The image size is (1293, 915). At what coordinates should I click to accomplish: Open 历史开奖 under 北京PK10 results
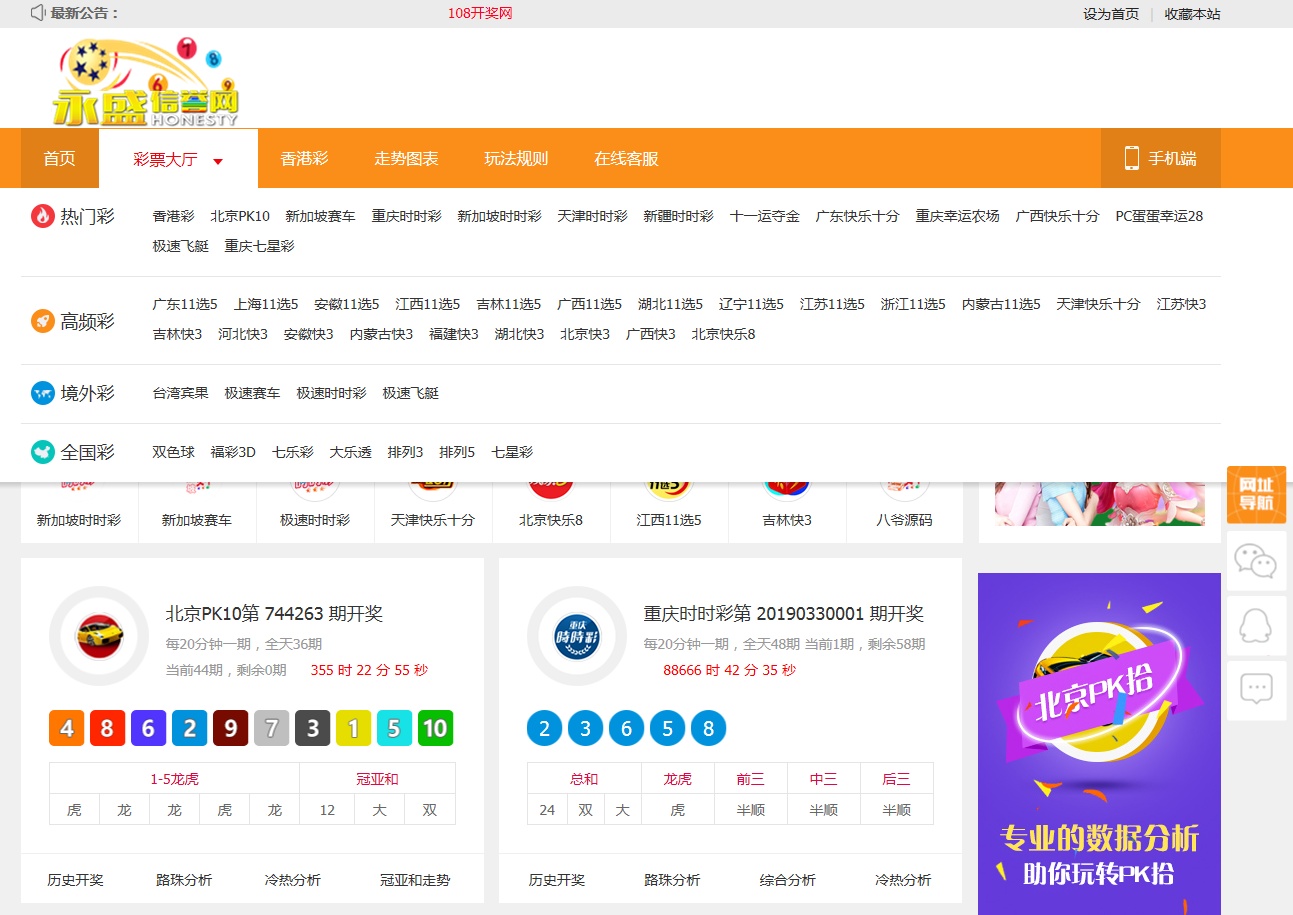(x=75, y=880)
